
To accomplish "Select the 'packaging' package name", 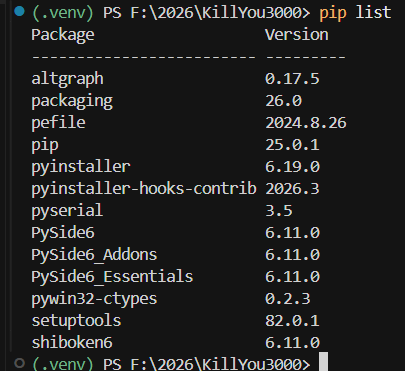I will (72, 101).
